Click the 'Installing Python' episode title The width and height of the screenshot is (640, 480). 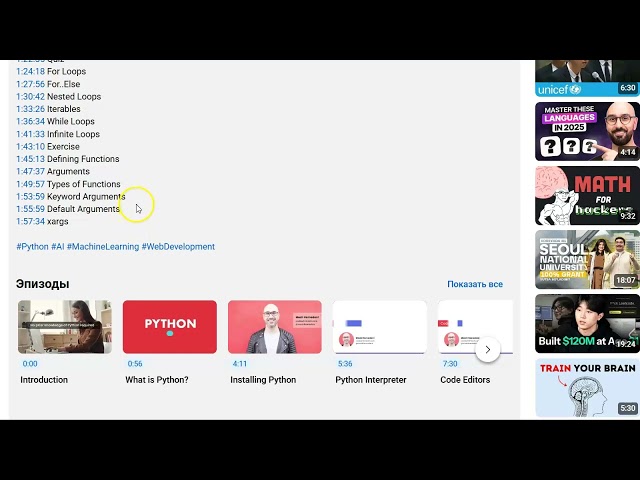coord(263,380)
